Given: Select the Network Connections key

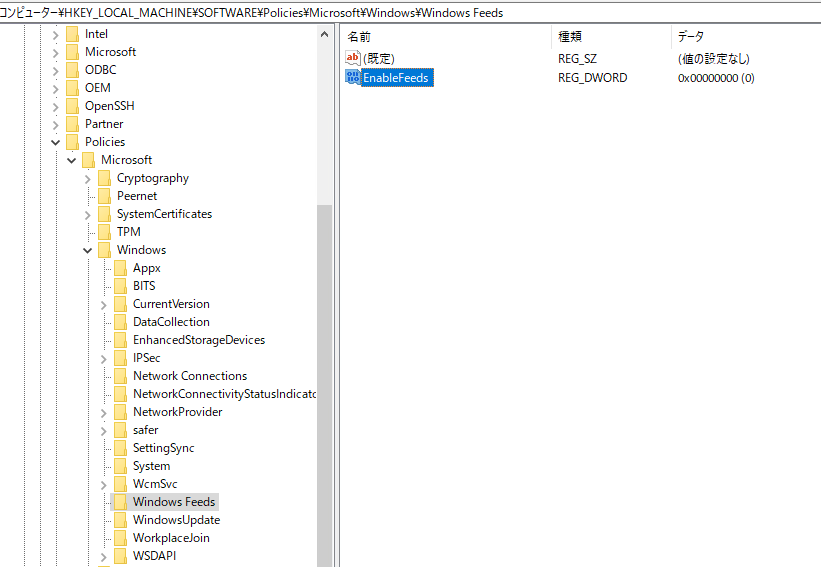Looking at the screenshot, I should point(190,376).
